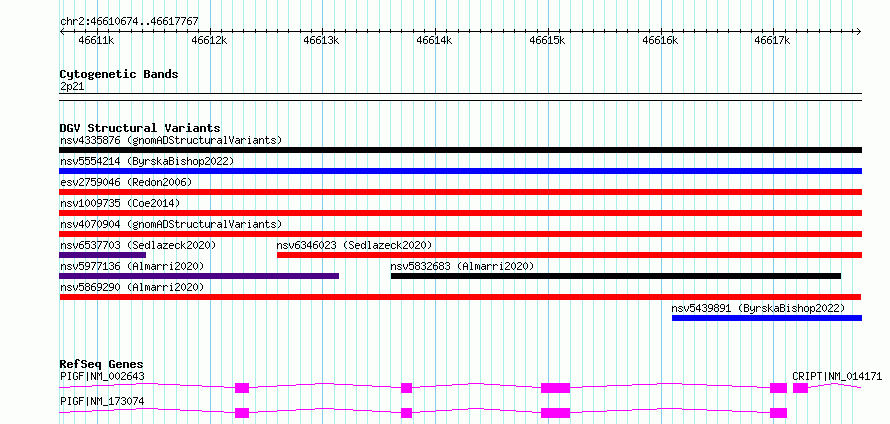Click the chr2:46610674..46617767 coordinates text
This screenshot has height=424, width=890.
129,21
